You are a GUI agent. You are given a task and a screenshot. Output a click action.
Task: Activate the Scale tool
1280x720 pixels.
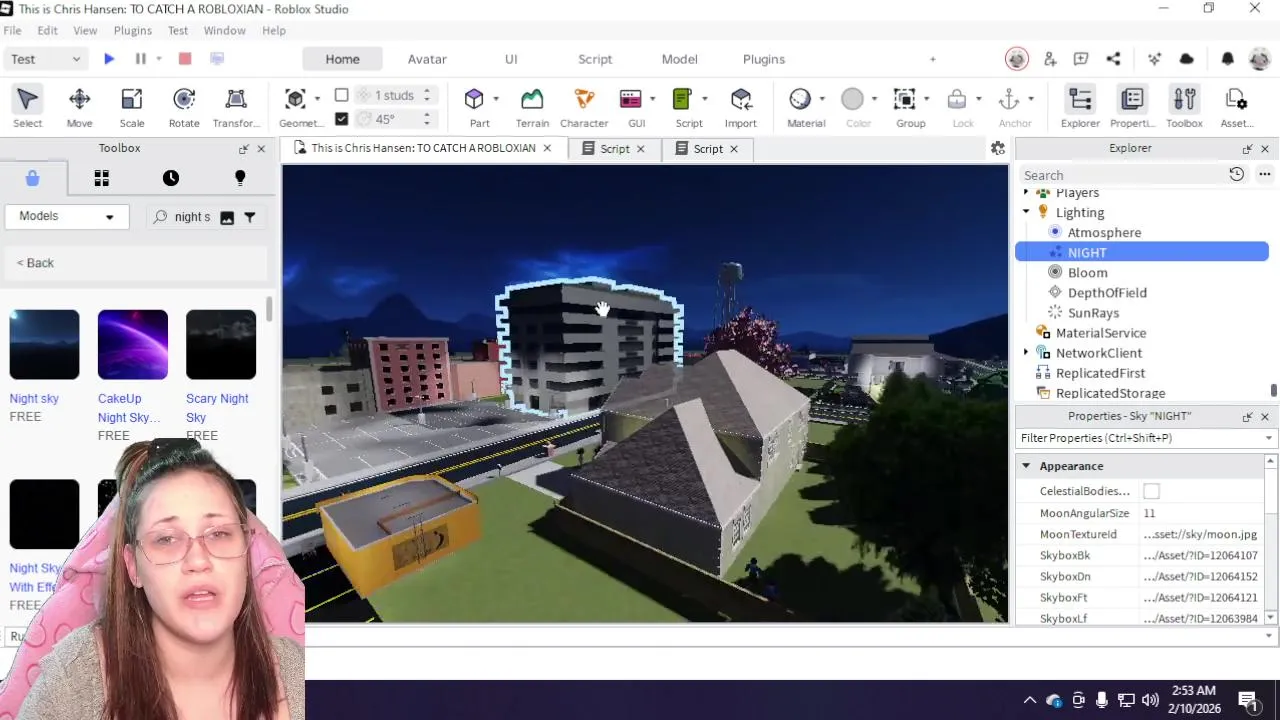pyautogui.click(x=131, y=108)
